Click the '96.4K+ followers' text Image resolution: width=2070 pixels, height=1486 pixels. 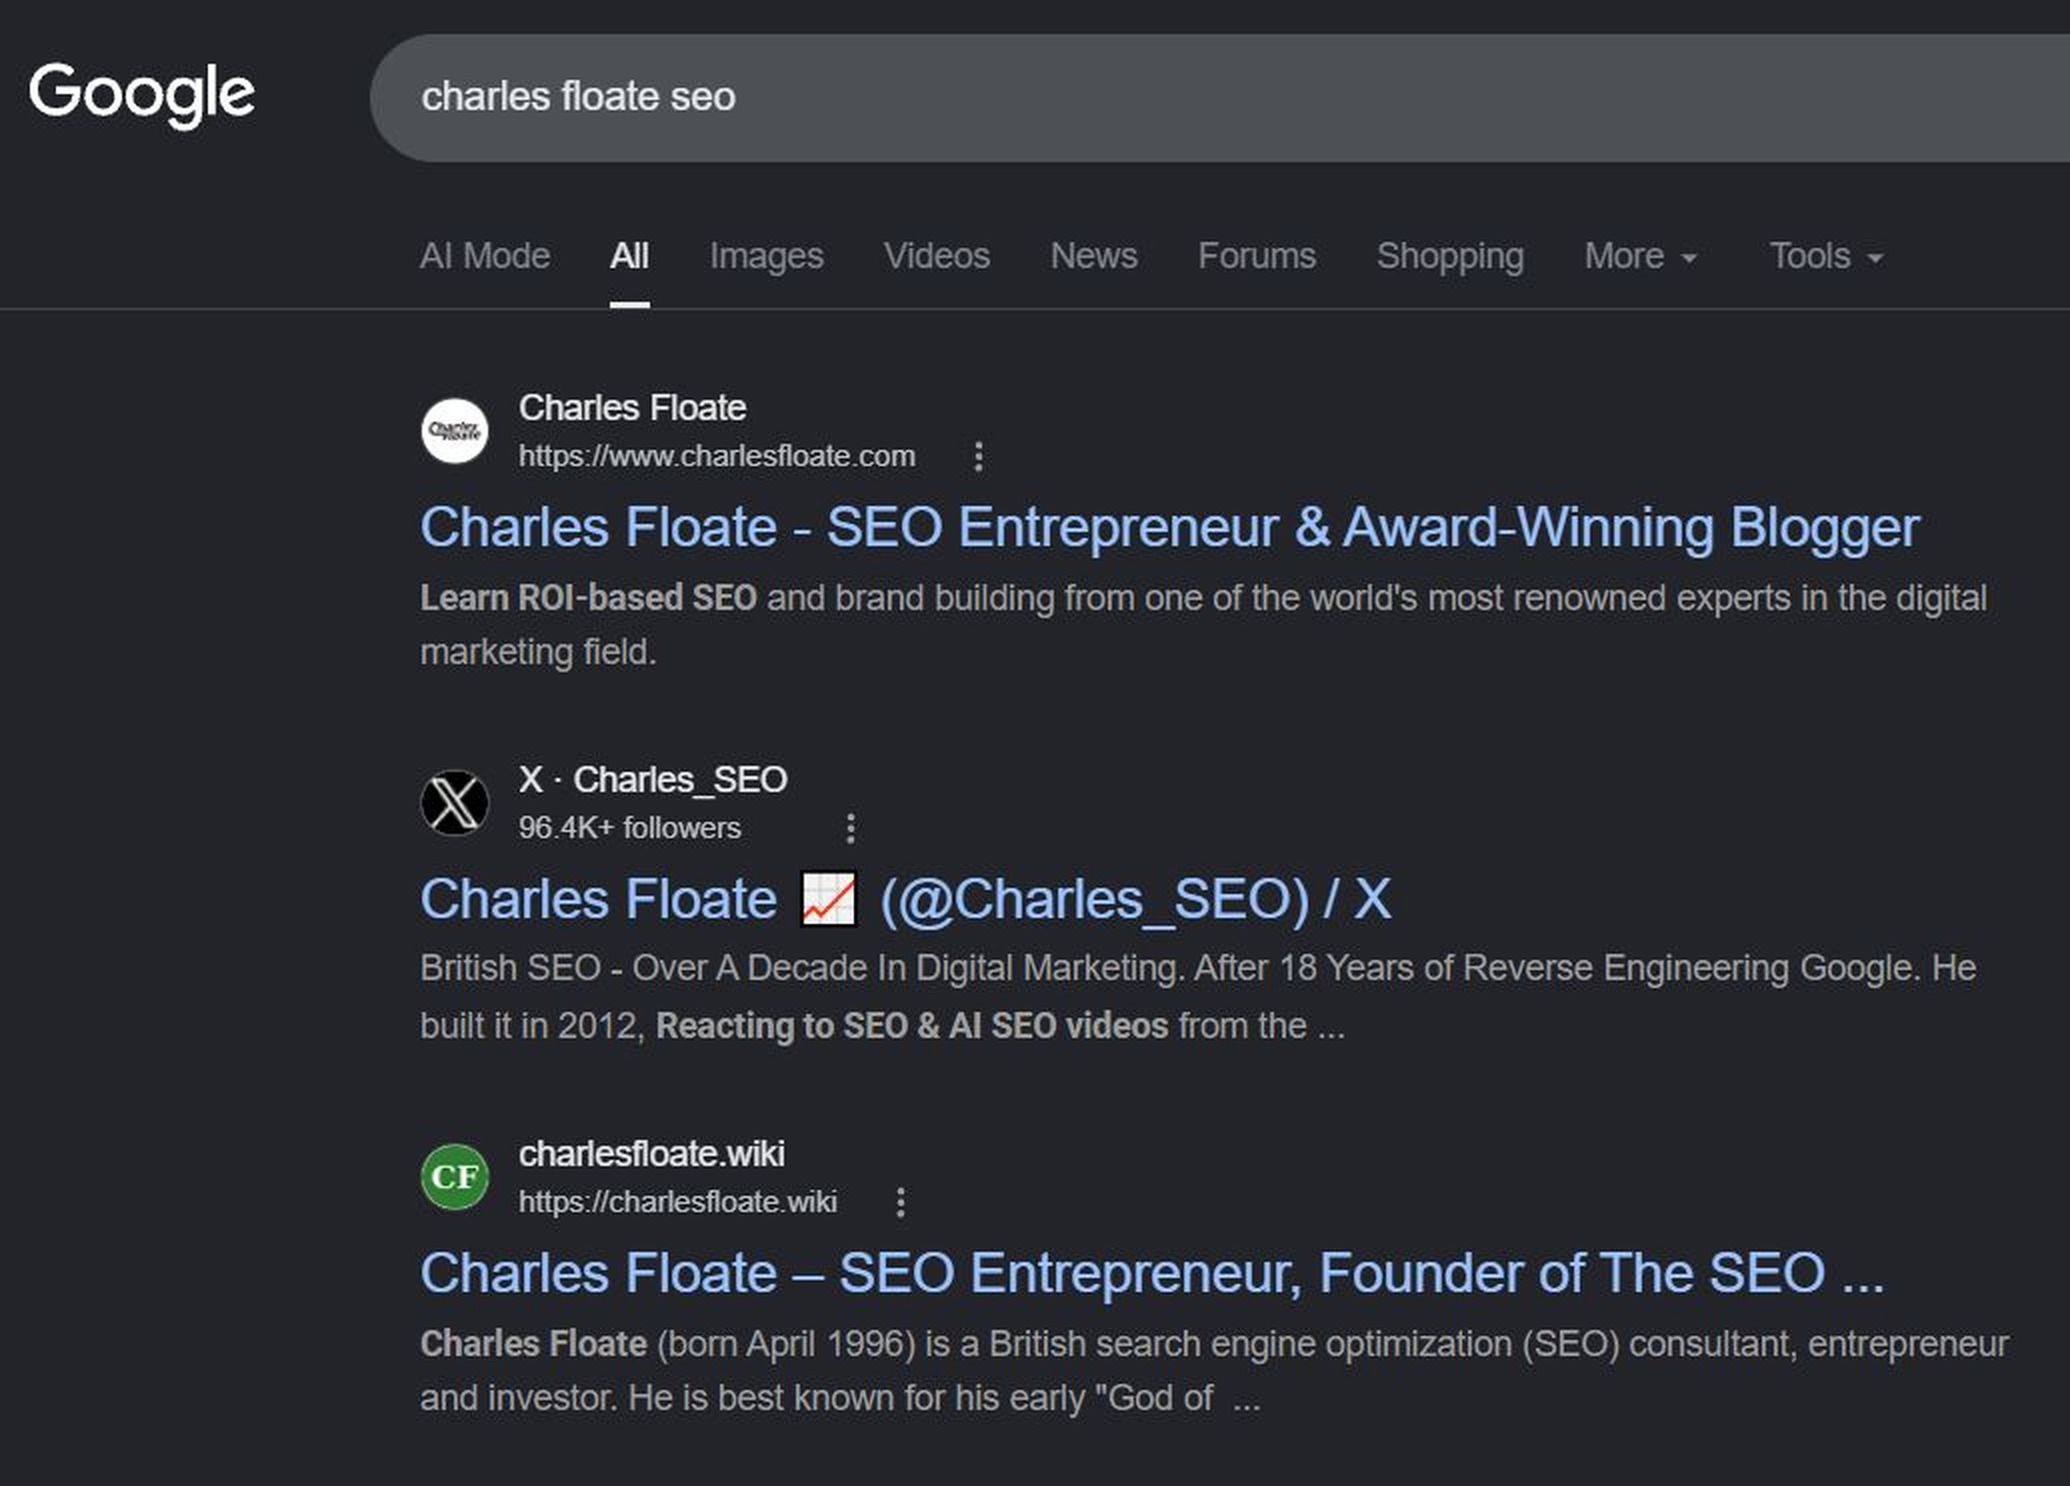(x=630, y=828)
